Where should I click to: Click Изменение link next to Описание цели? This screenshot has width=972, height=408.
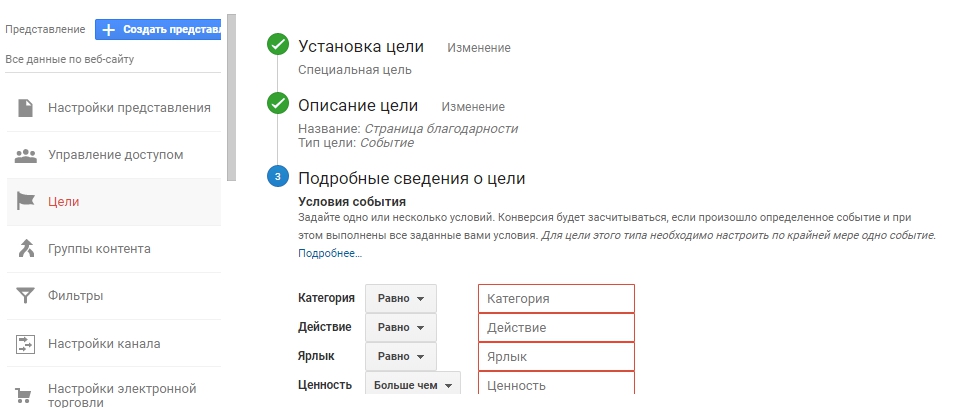pos(473,107)
